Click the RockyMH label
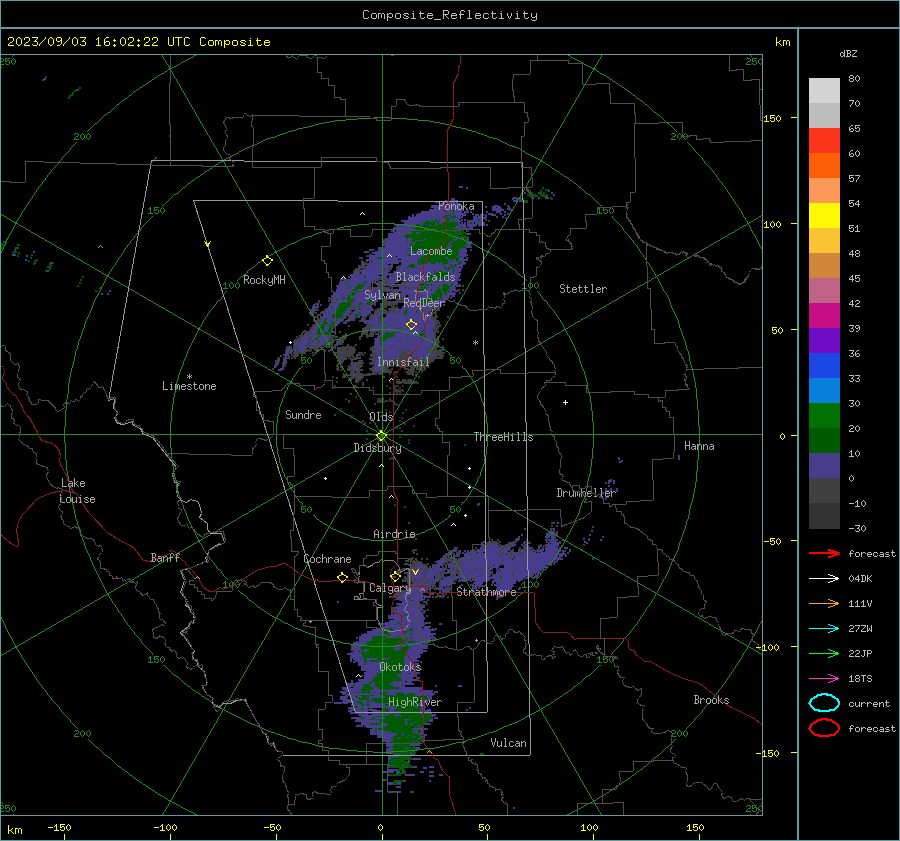Viewport: 900px width, 841px height. [x=264, y=280]
